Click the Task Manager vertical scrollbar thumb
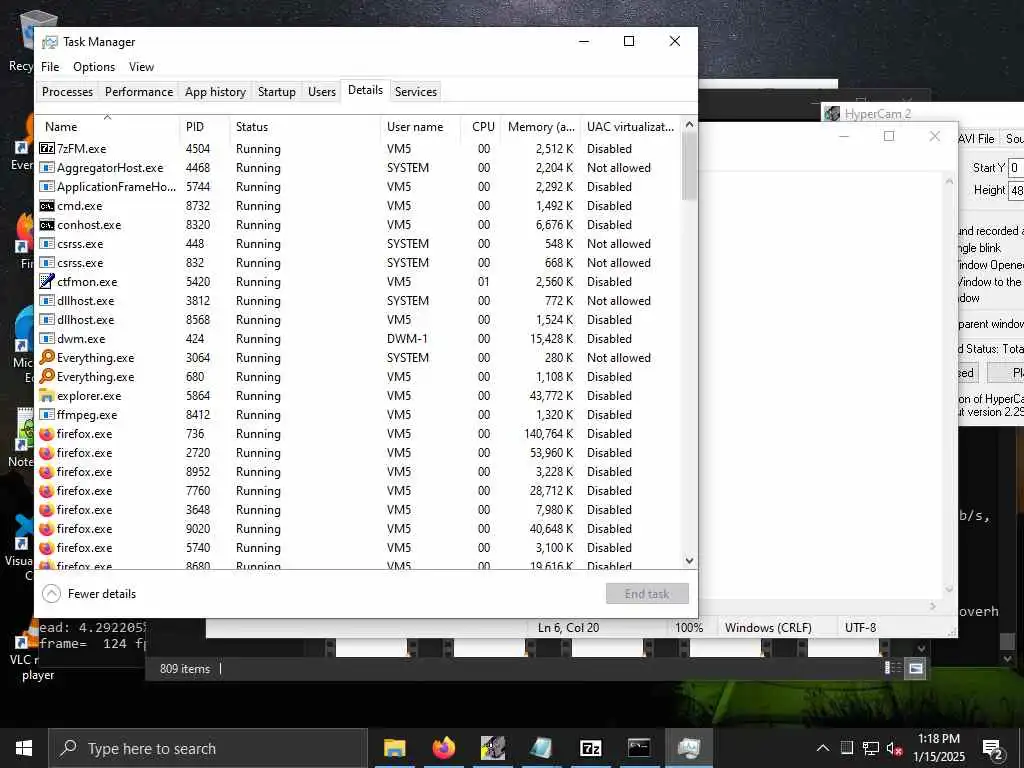This screenshot has height=768, width=1024. (x=689, y=167)
